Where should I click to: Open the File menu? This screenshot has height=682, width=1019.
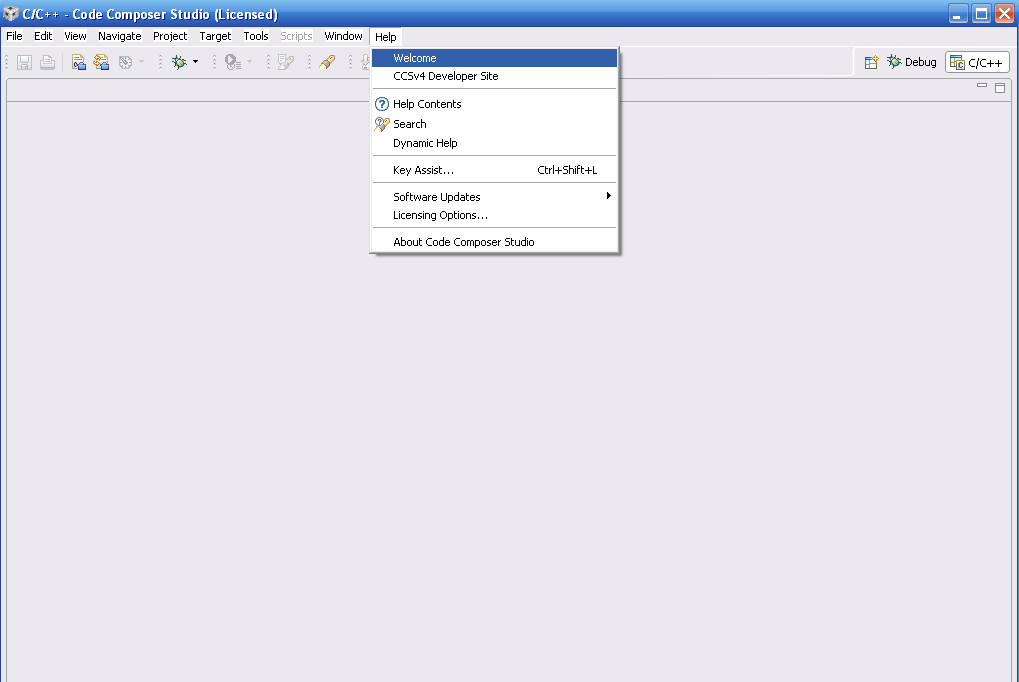(x=14, y=36)
